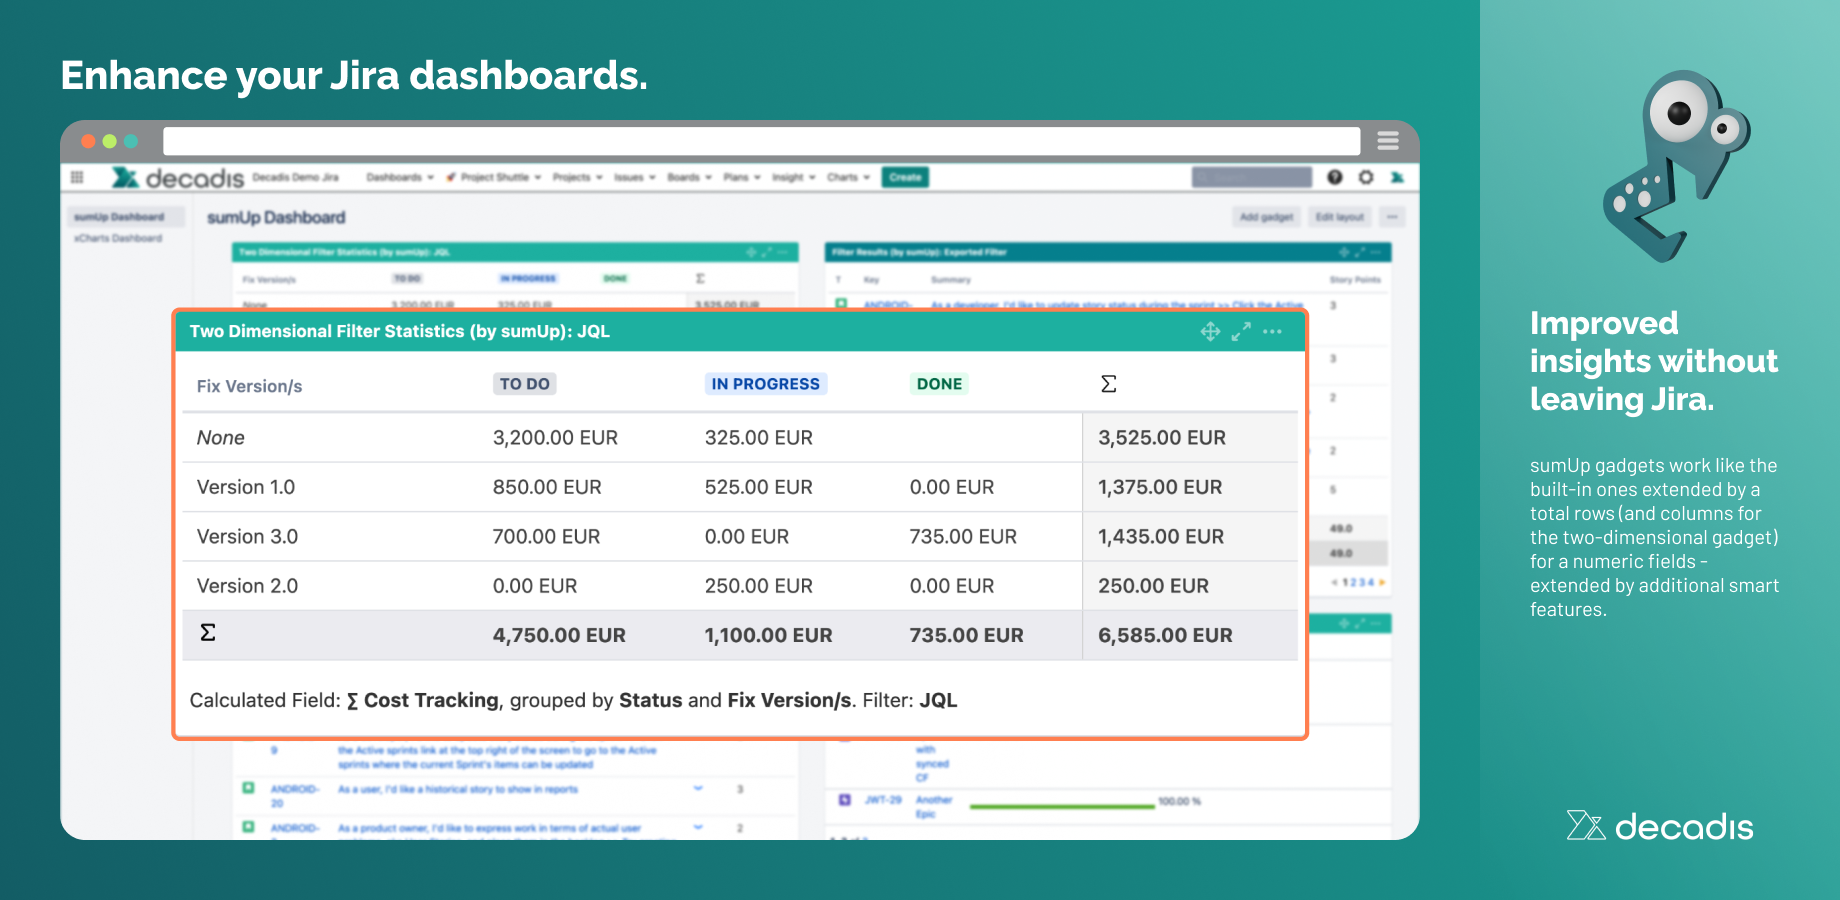
Task: Click the TO DO status column header
Action: (525, 384)
